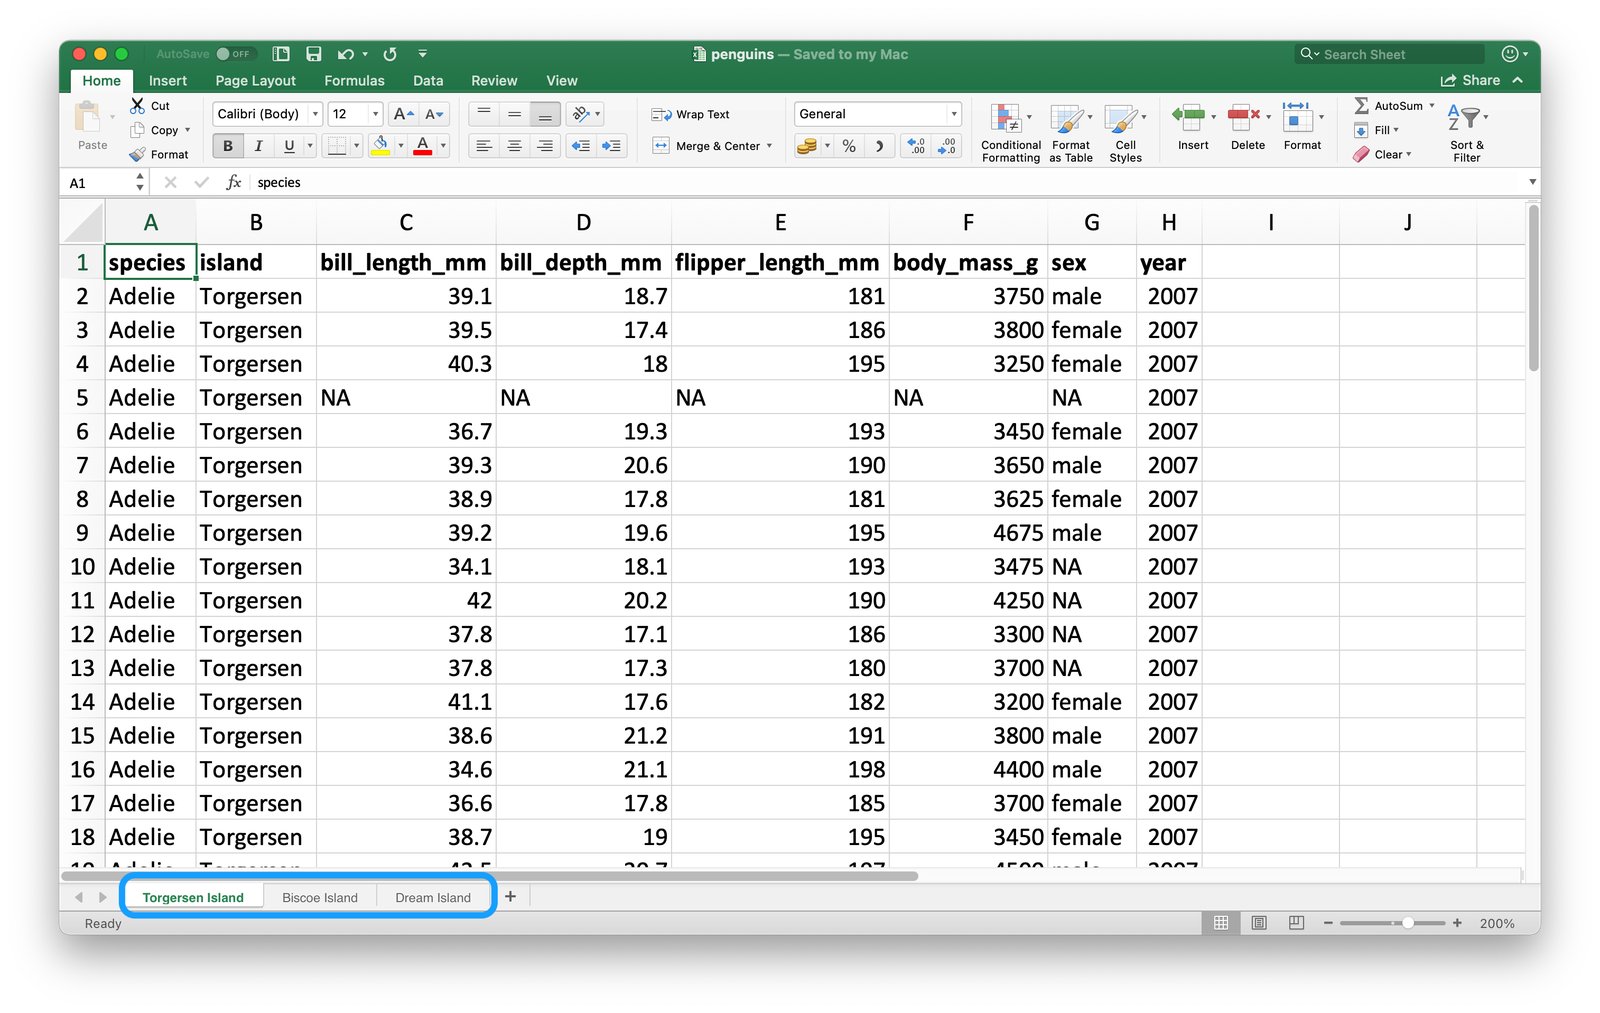Click the Share button

1470,80
